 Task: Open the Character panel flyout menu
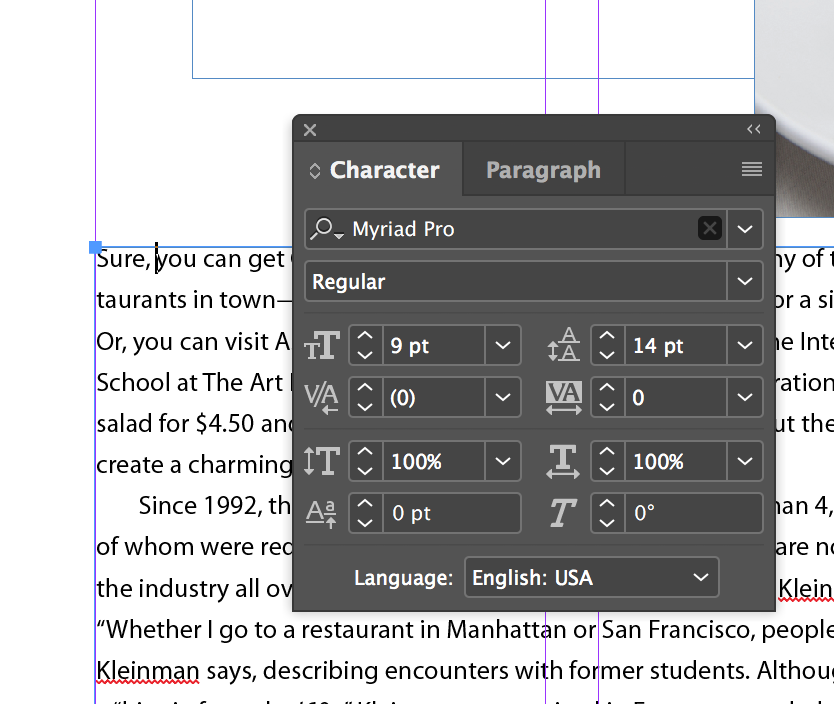pyautogui.click(x=752, y=169)
